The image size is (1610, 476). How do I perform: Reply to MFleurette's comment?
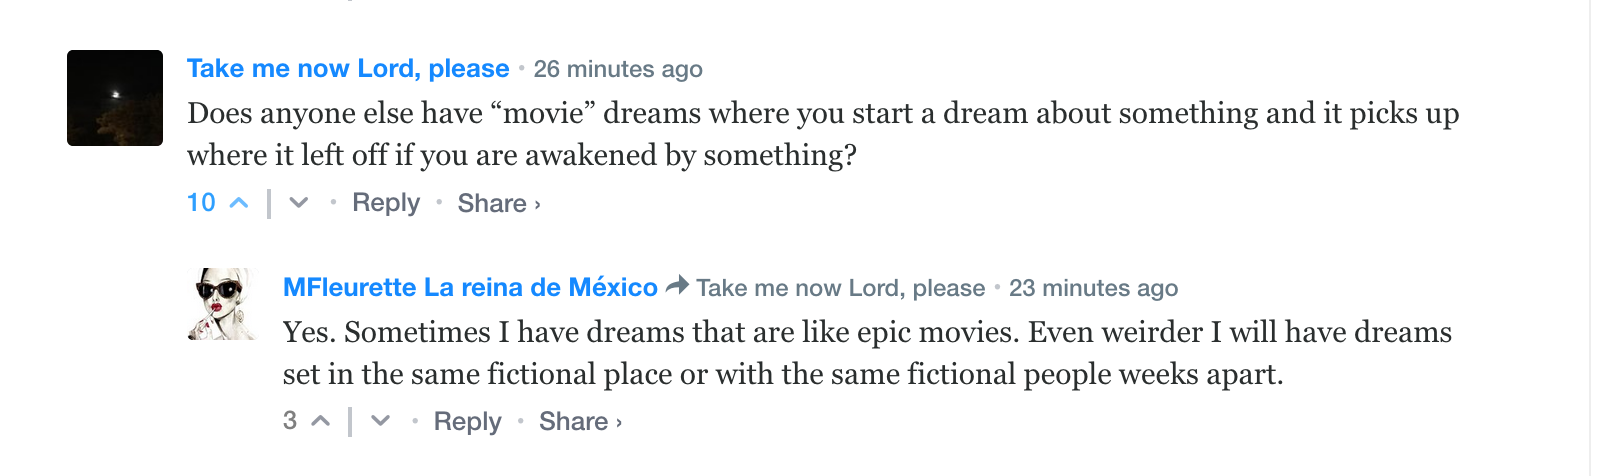tap(467, 422)
